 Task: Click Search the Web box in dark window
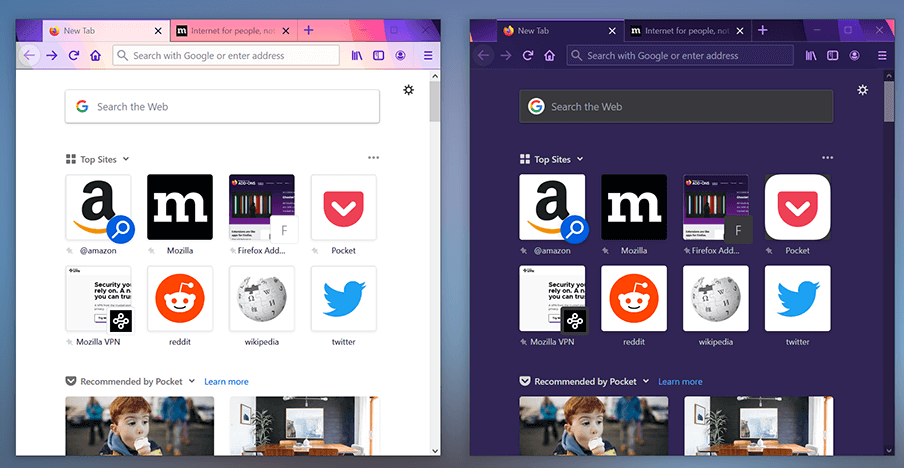click(676, 107)
